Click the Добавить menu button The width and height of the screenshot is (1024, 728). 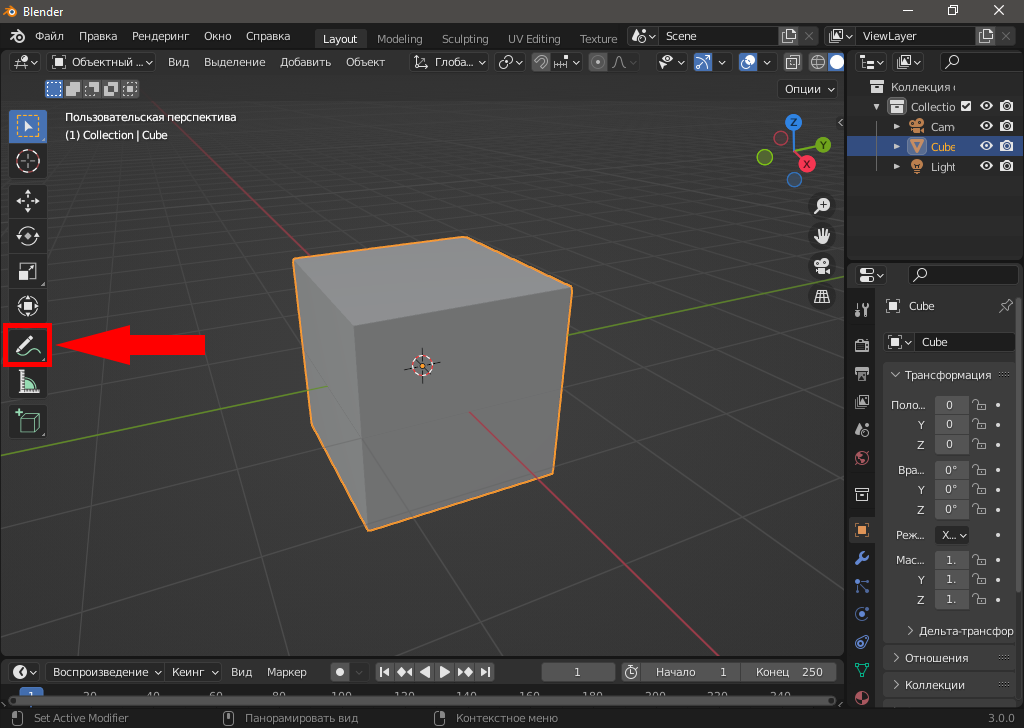point(305,62)
